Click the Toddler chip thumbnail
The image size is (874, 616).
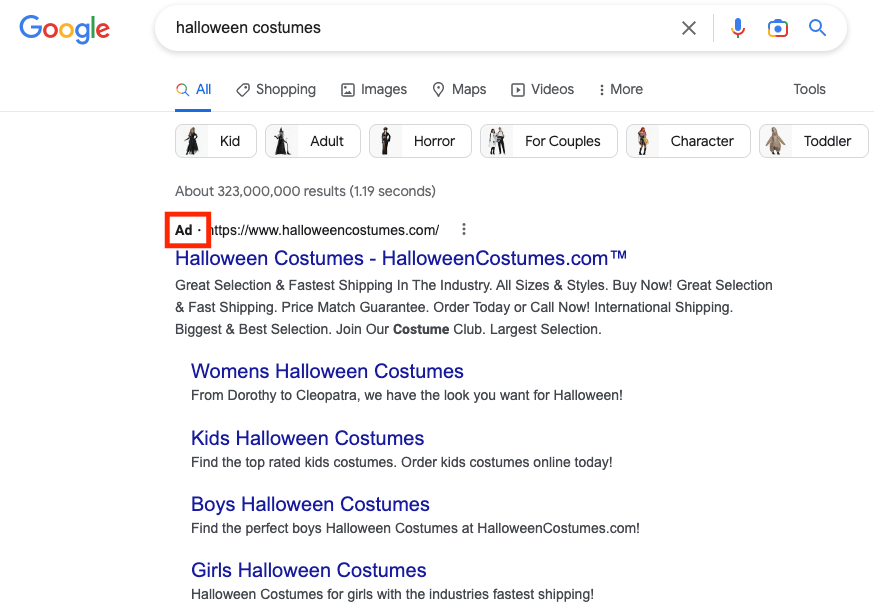[775, 141]
